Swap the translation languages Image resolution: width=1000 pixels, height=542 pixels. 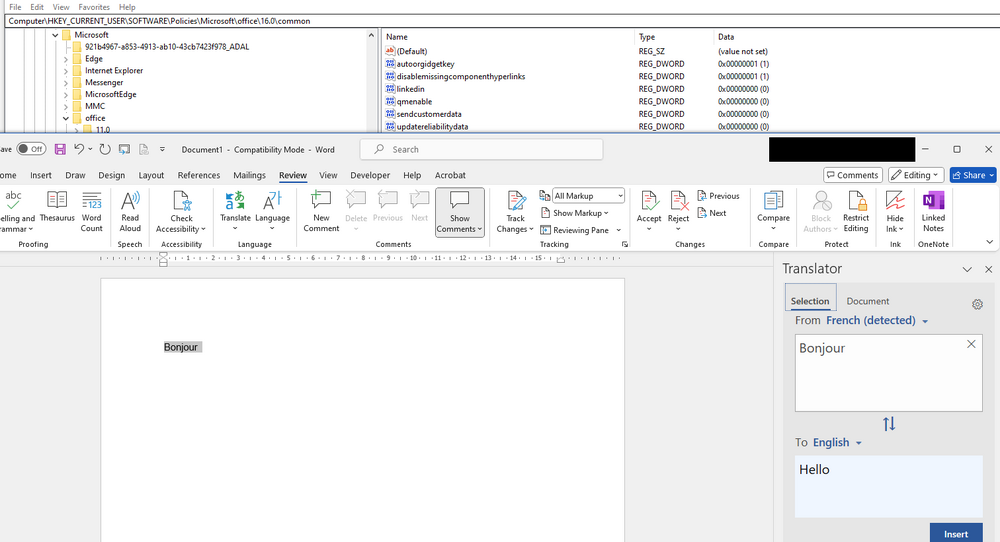pyautogui.click(x=889, y=424)
